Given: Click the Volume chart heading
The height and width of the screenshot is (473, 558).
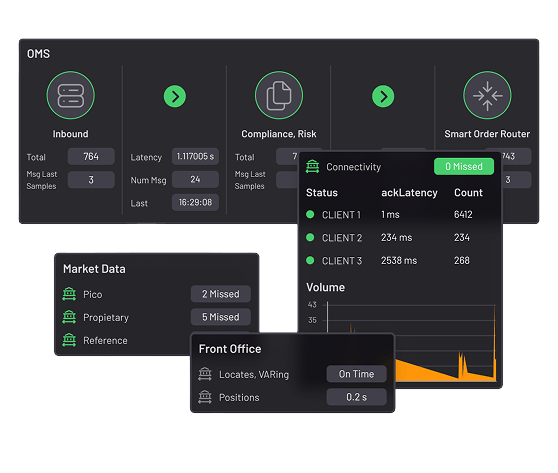Looking at the screenshot, I should (325, 287).
